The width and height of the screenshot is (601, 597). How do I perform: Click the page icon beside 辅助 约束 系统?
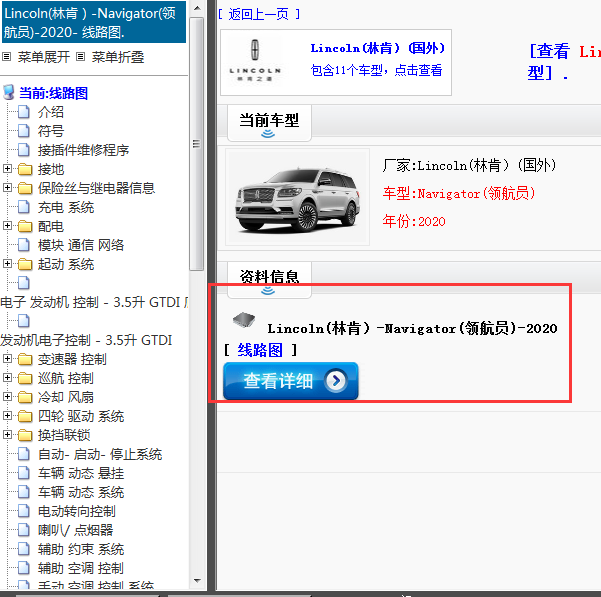(24, 549)
